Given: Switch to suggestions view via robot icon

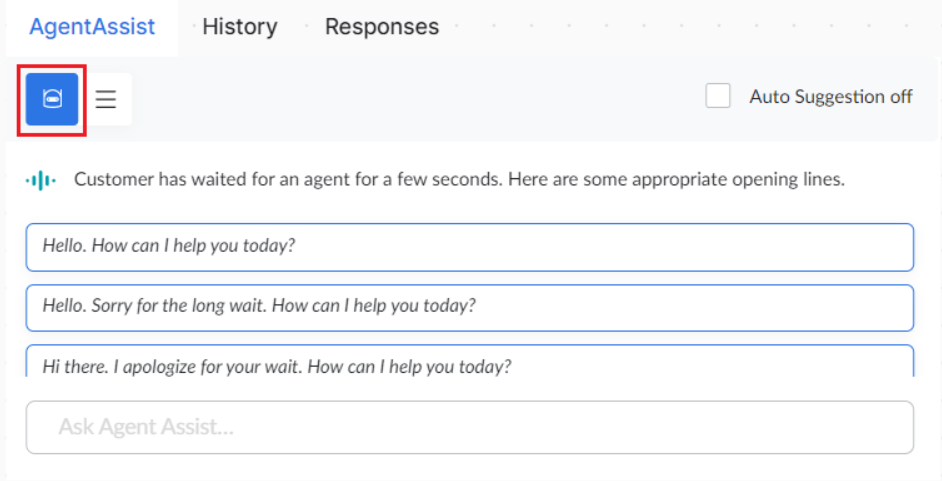Looking at the screenshot, I should (52, 99).
